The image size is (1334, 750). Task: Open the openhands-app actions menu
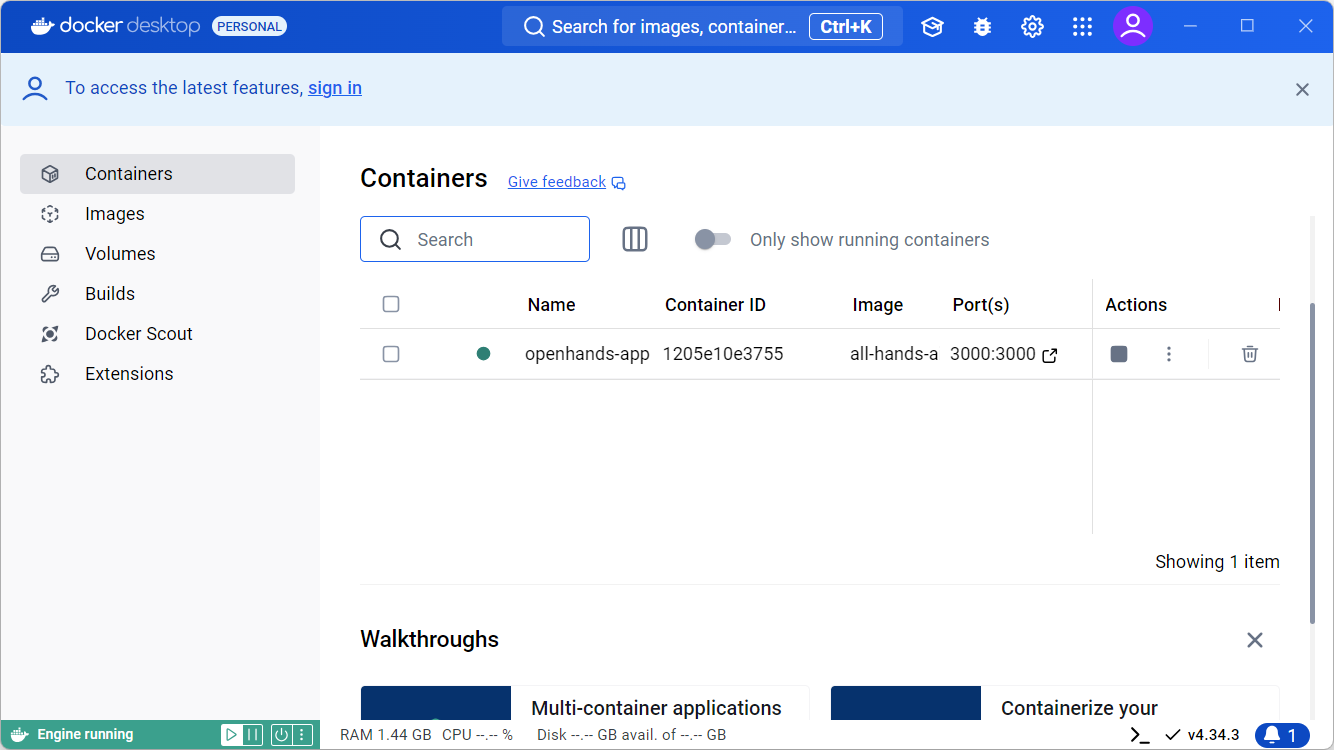pos(1168,353)
